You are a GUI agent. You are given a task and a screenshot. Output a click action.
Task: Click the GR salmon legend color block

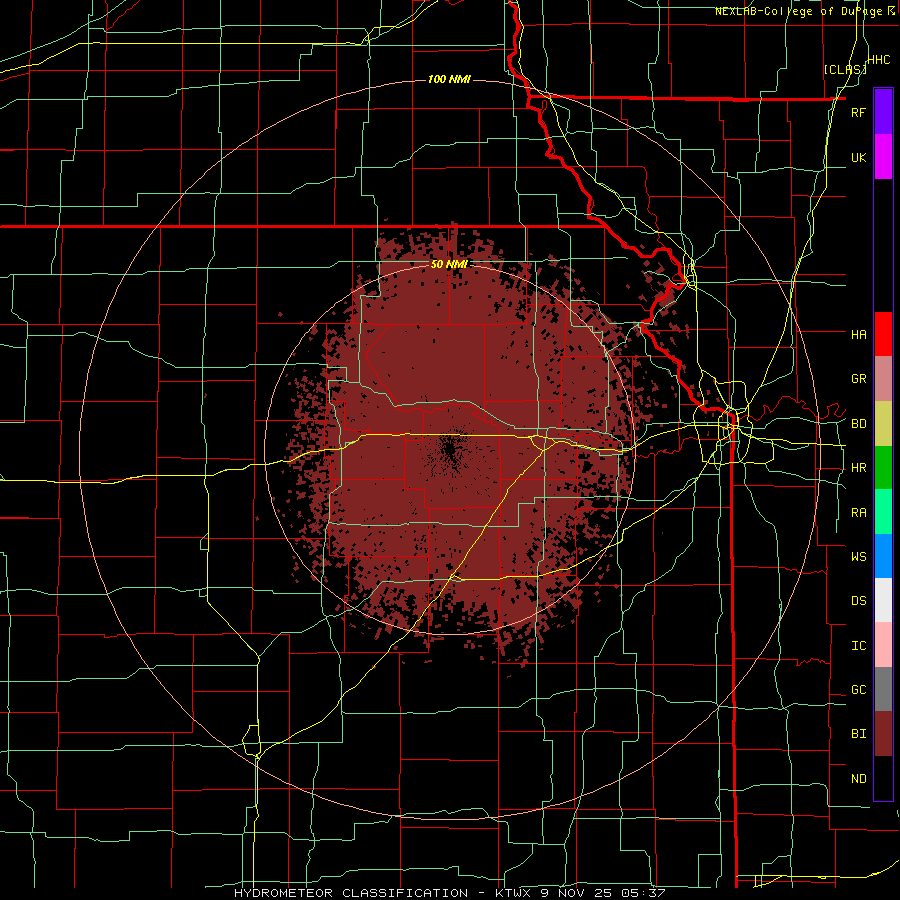tap(883, 379)
